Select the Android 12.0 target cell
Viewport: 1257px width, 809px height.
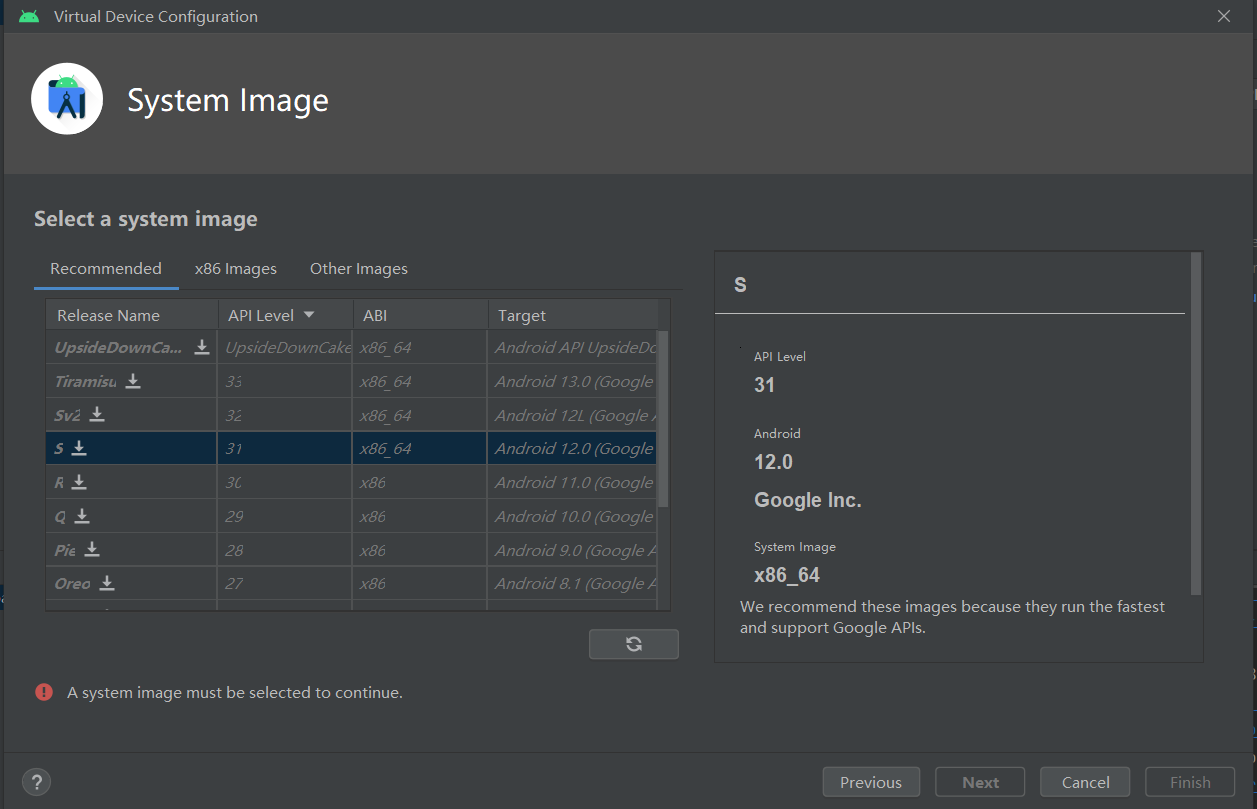(573, 448)
